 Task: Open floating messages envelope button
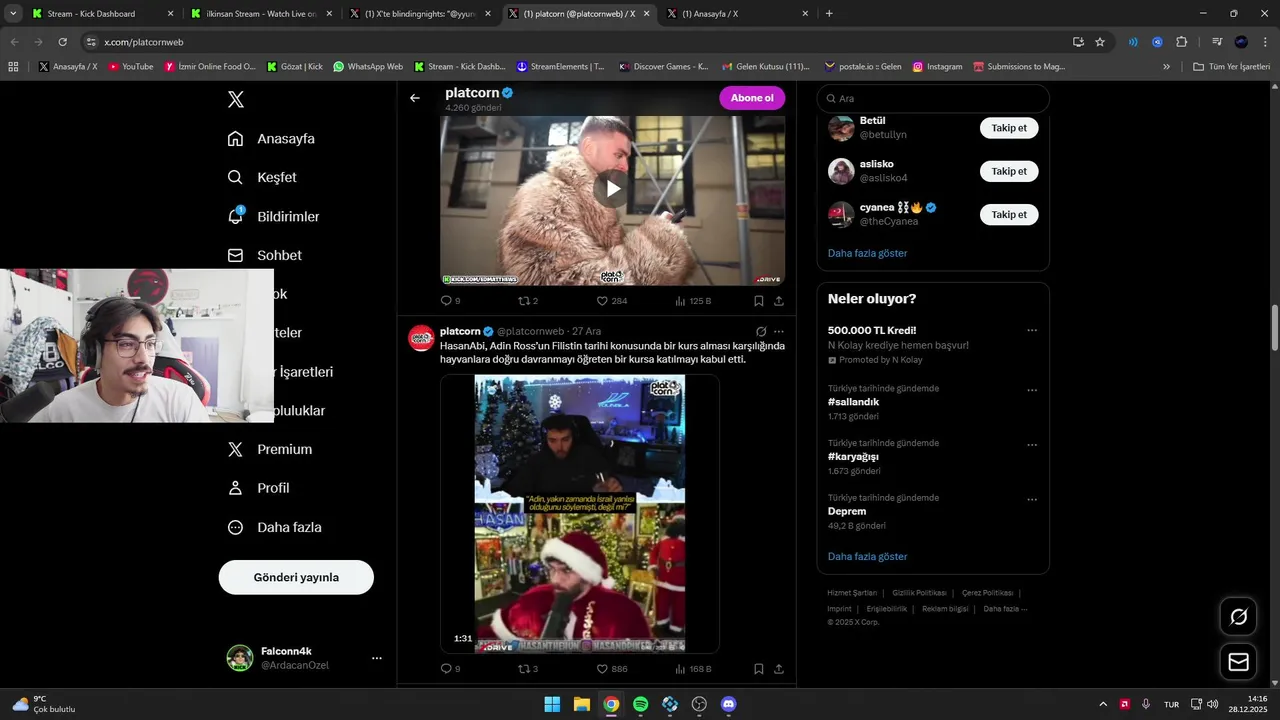1238,662
